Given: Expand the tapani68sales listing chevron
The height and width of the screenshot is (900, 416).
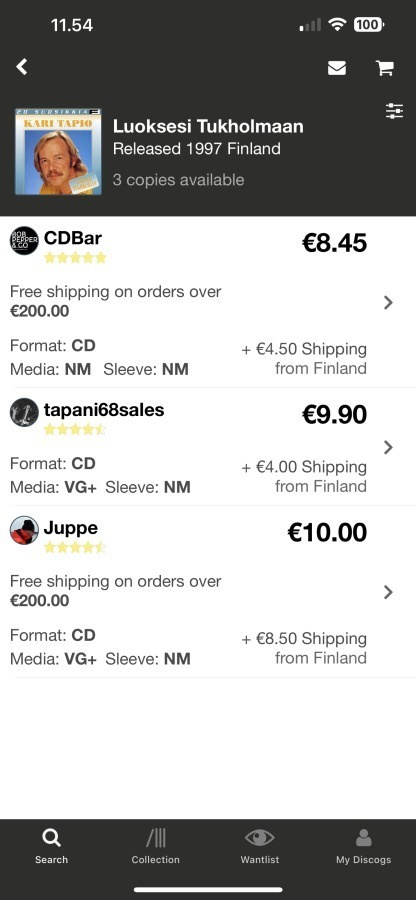Looking at the screenshot, I should click(x=388, y=447).
